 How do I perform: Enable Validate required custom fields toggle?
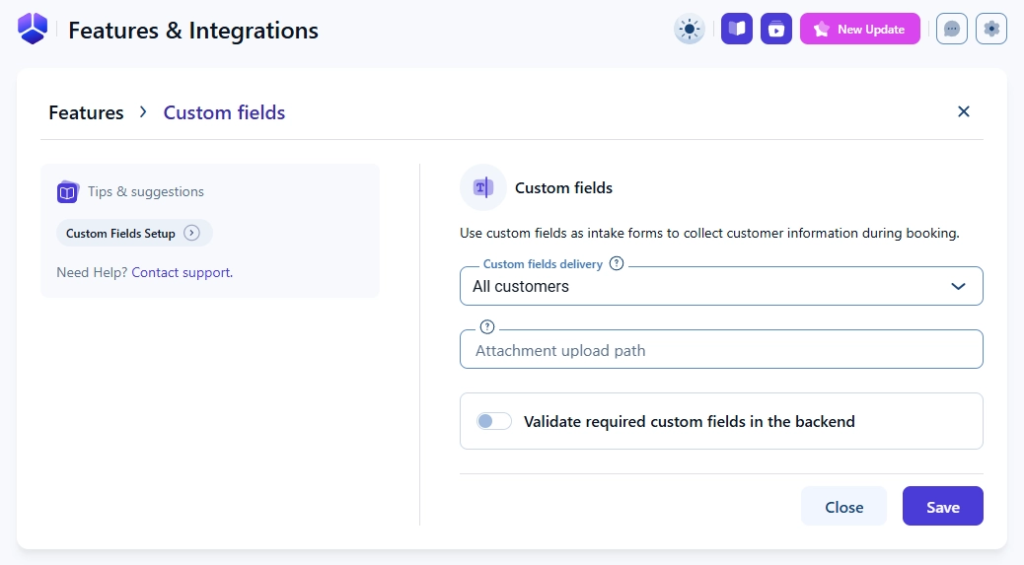coord(494,421)
